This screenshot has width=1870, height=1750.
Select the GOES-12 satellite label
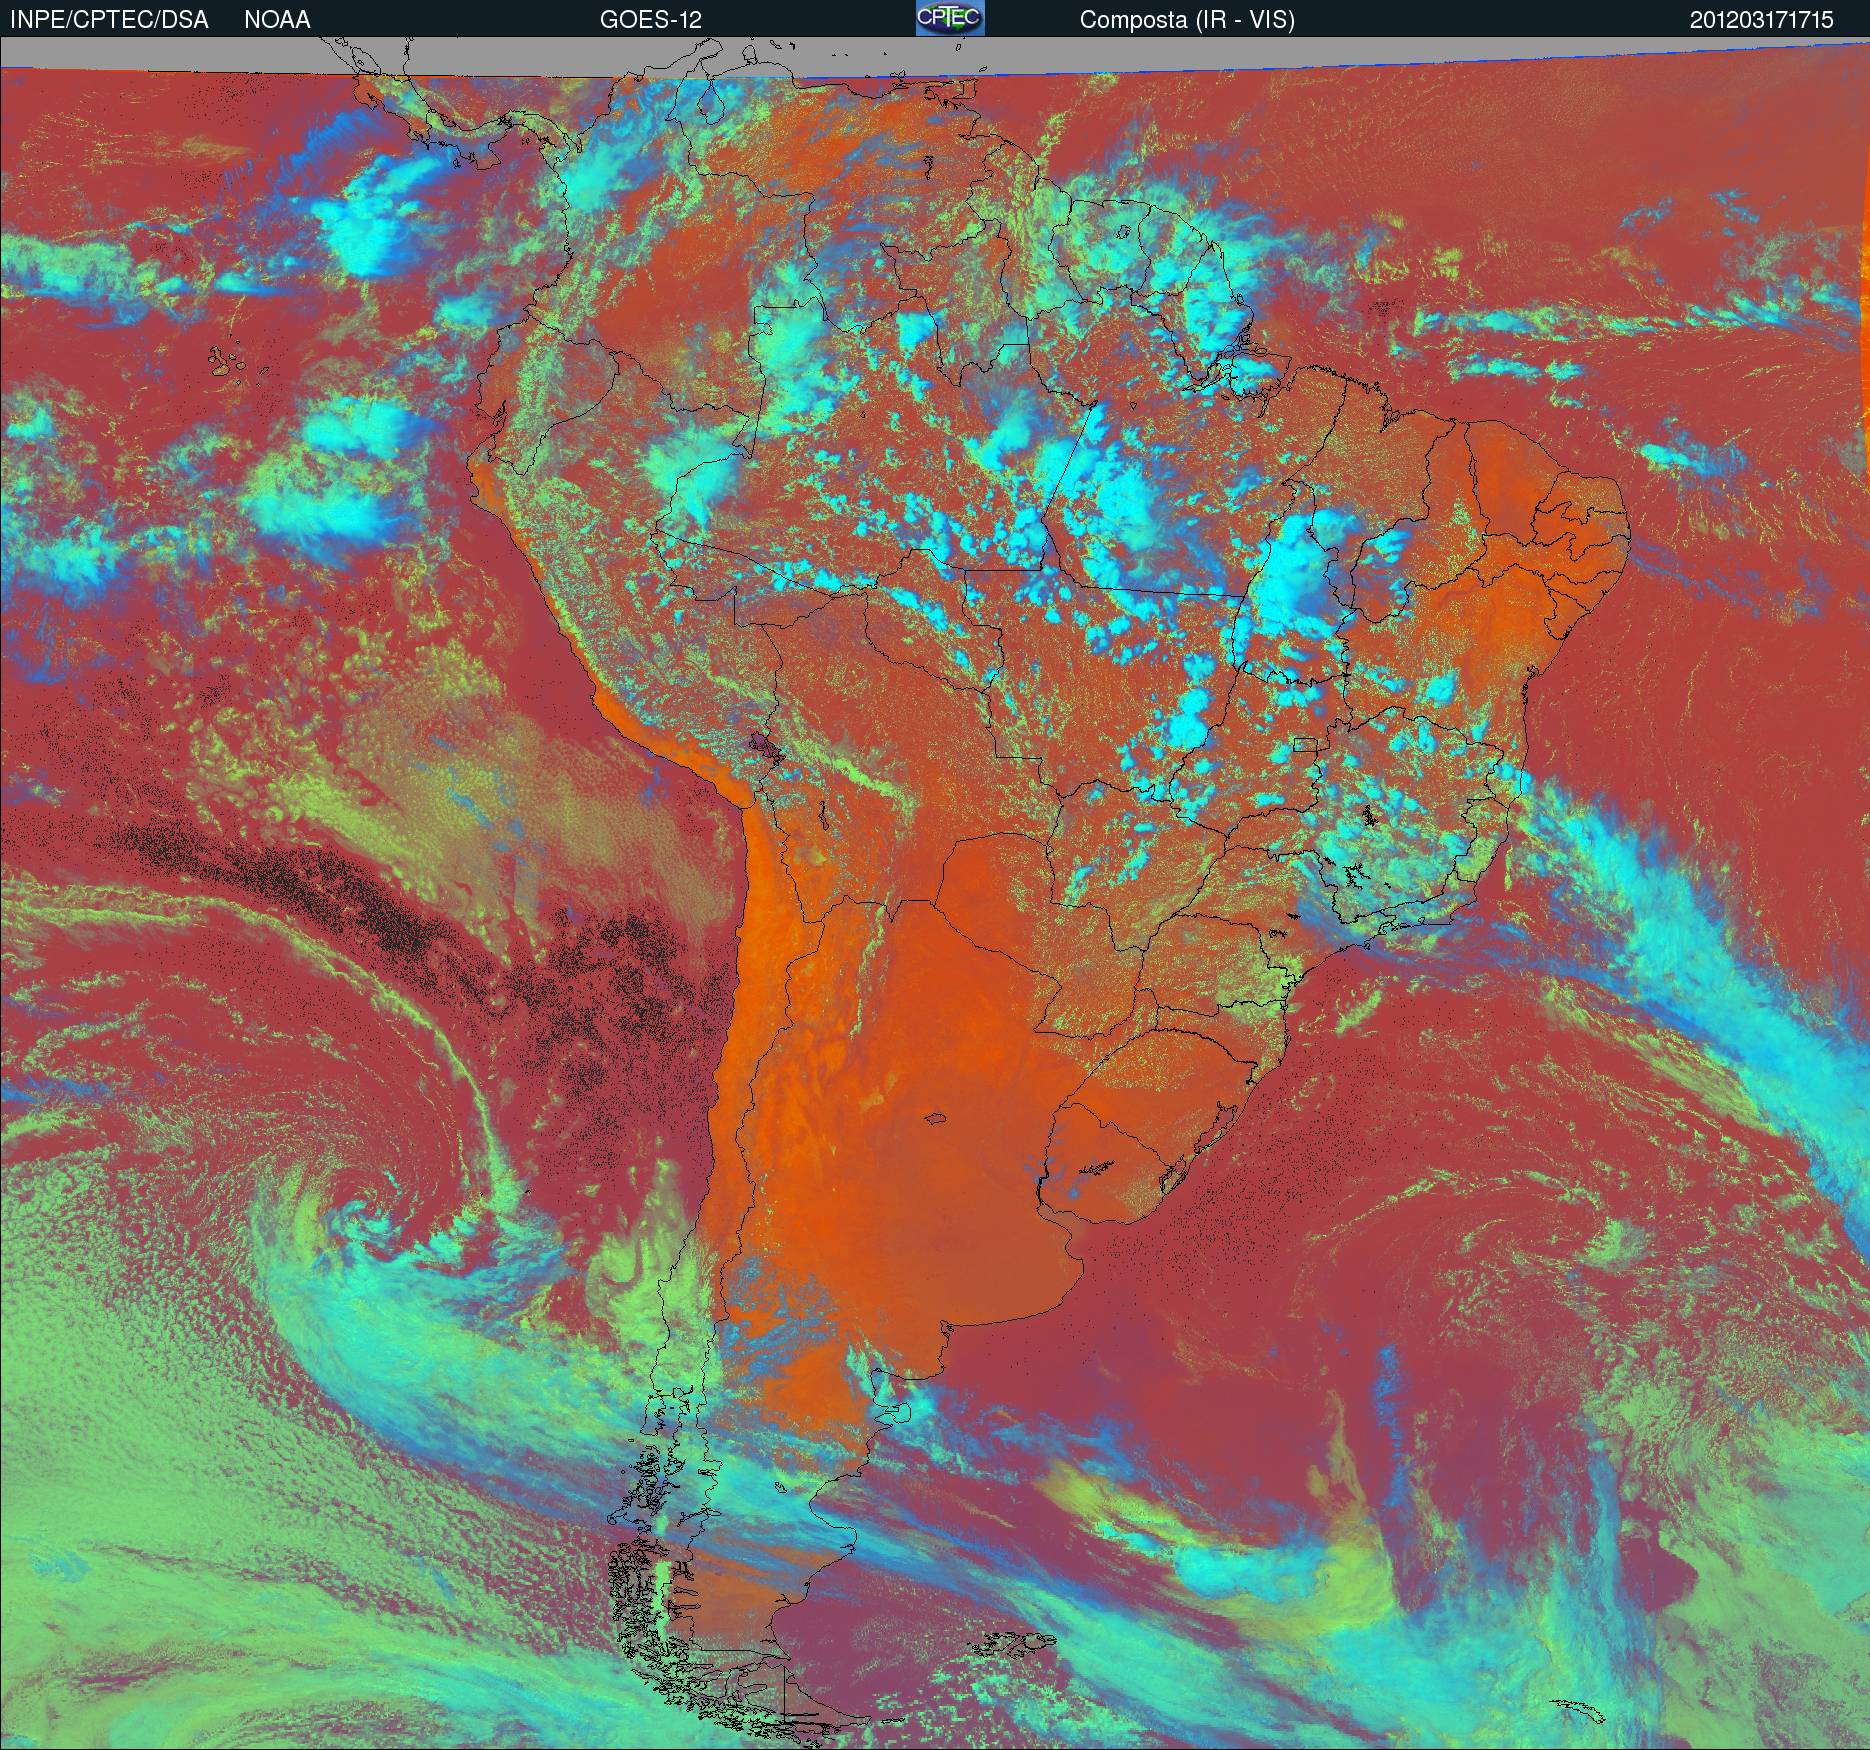pyautogui.click(x=650, y=19)
